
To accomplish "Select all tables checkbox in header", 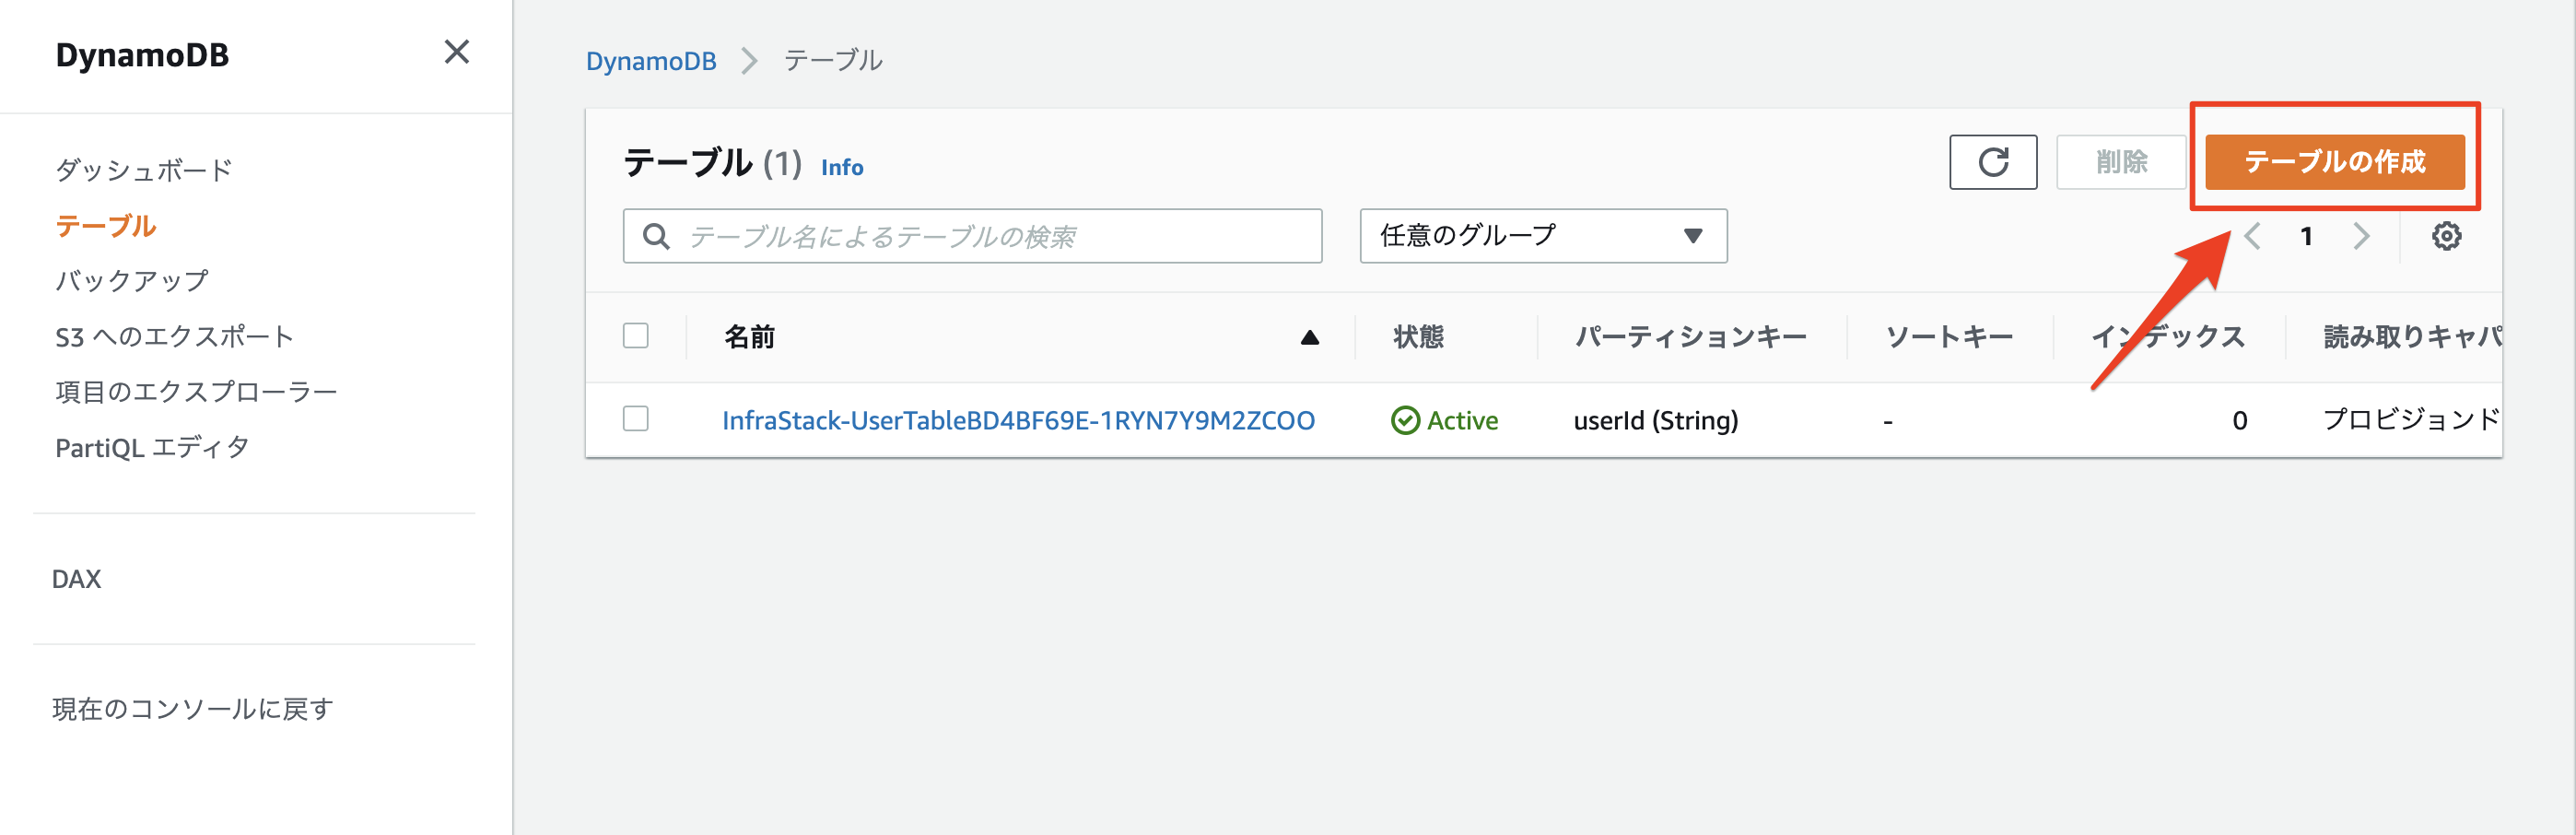I will coord(636,336).
